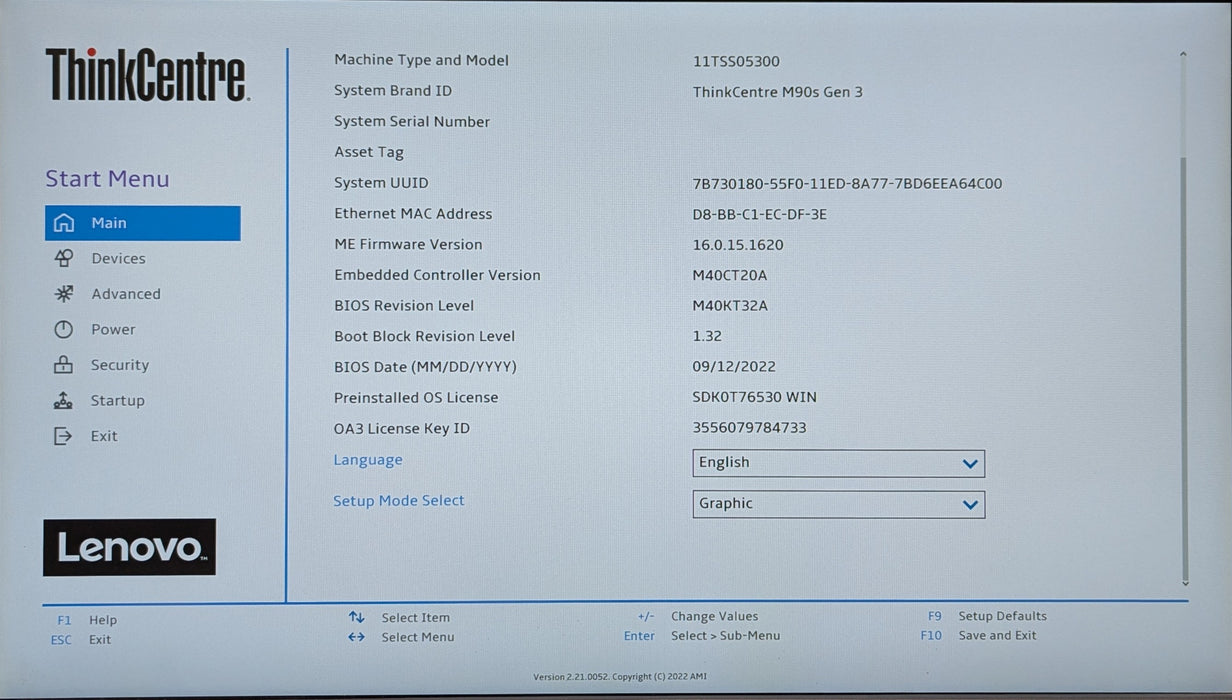Click the Main home icon

point(64,223)
